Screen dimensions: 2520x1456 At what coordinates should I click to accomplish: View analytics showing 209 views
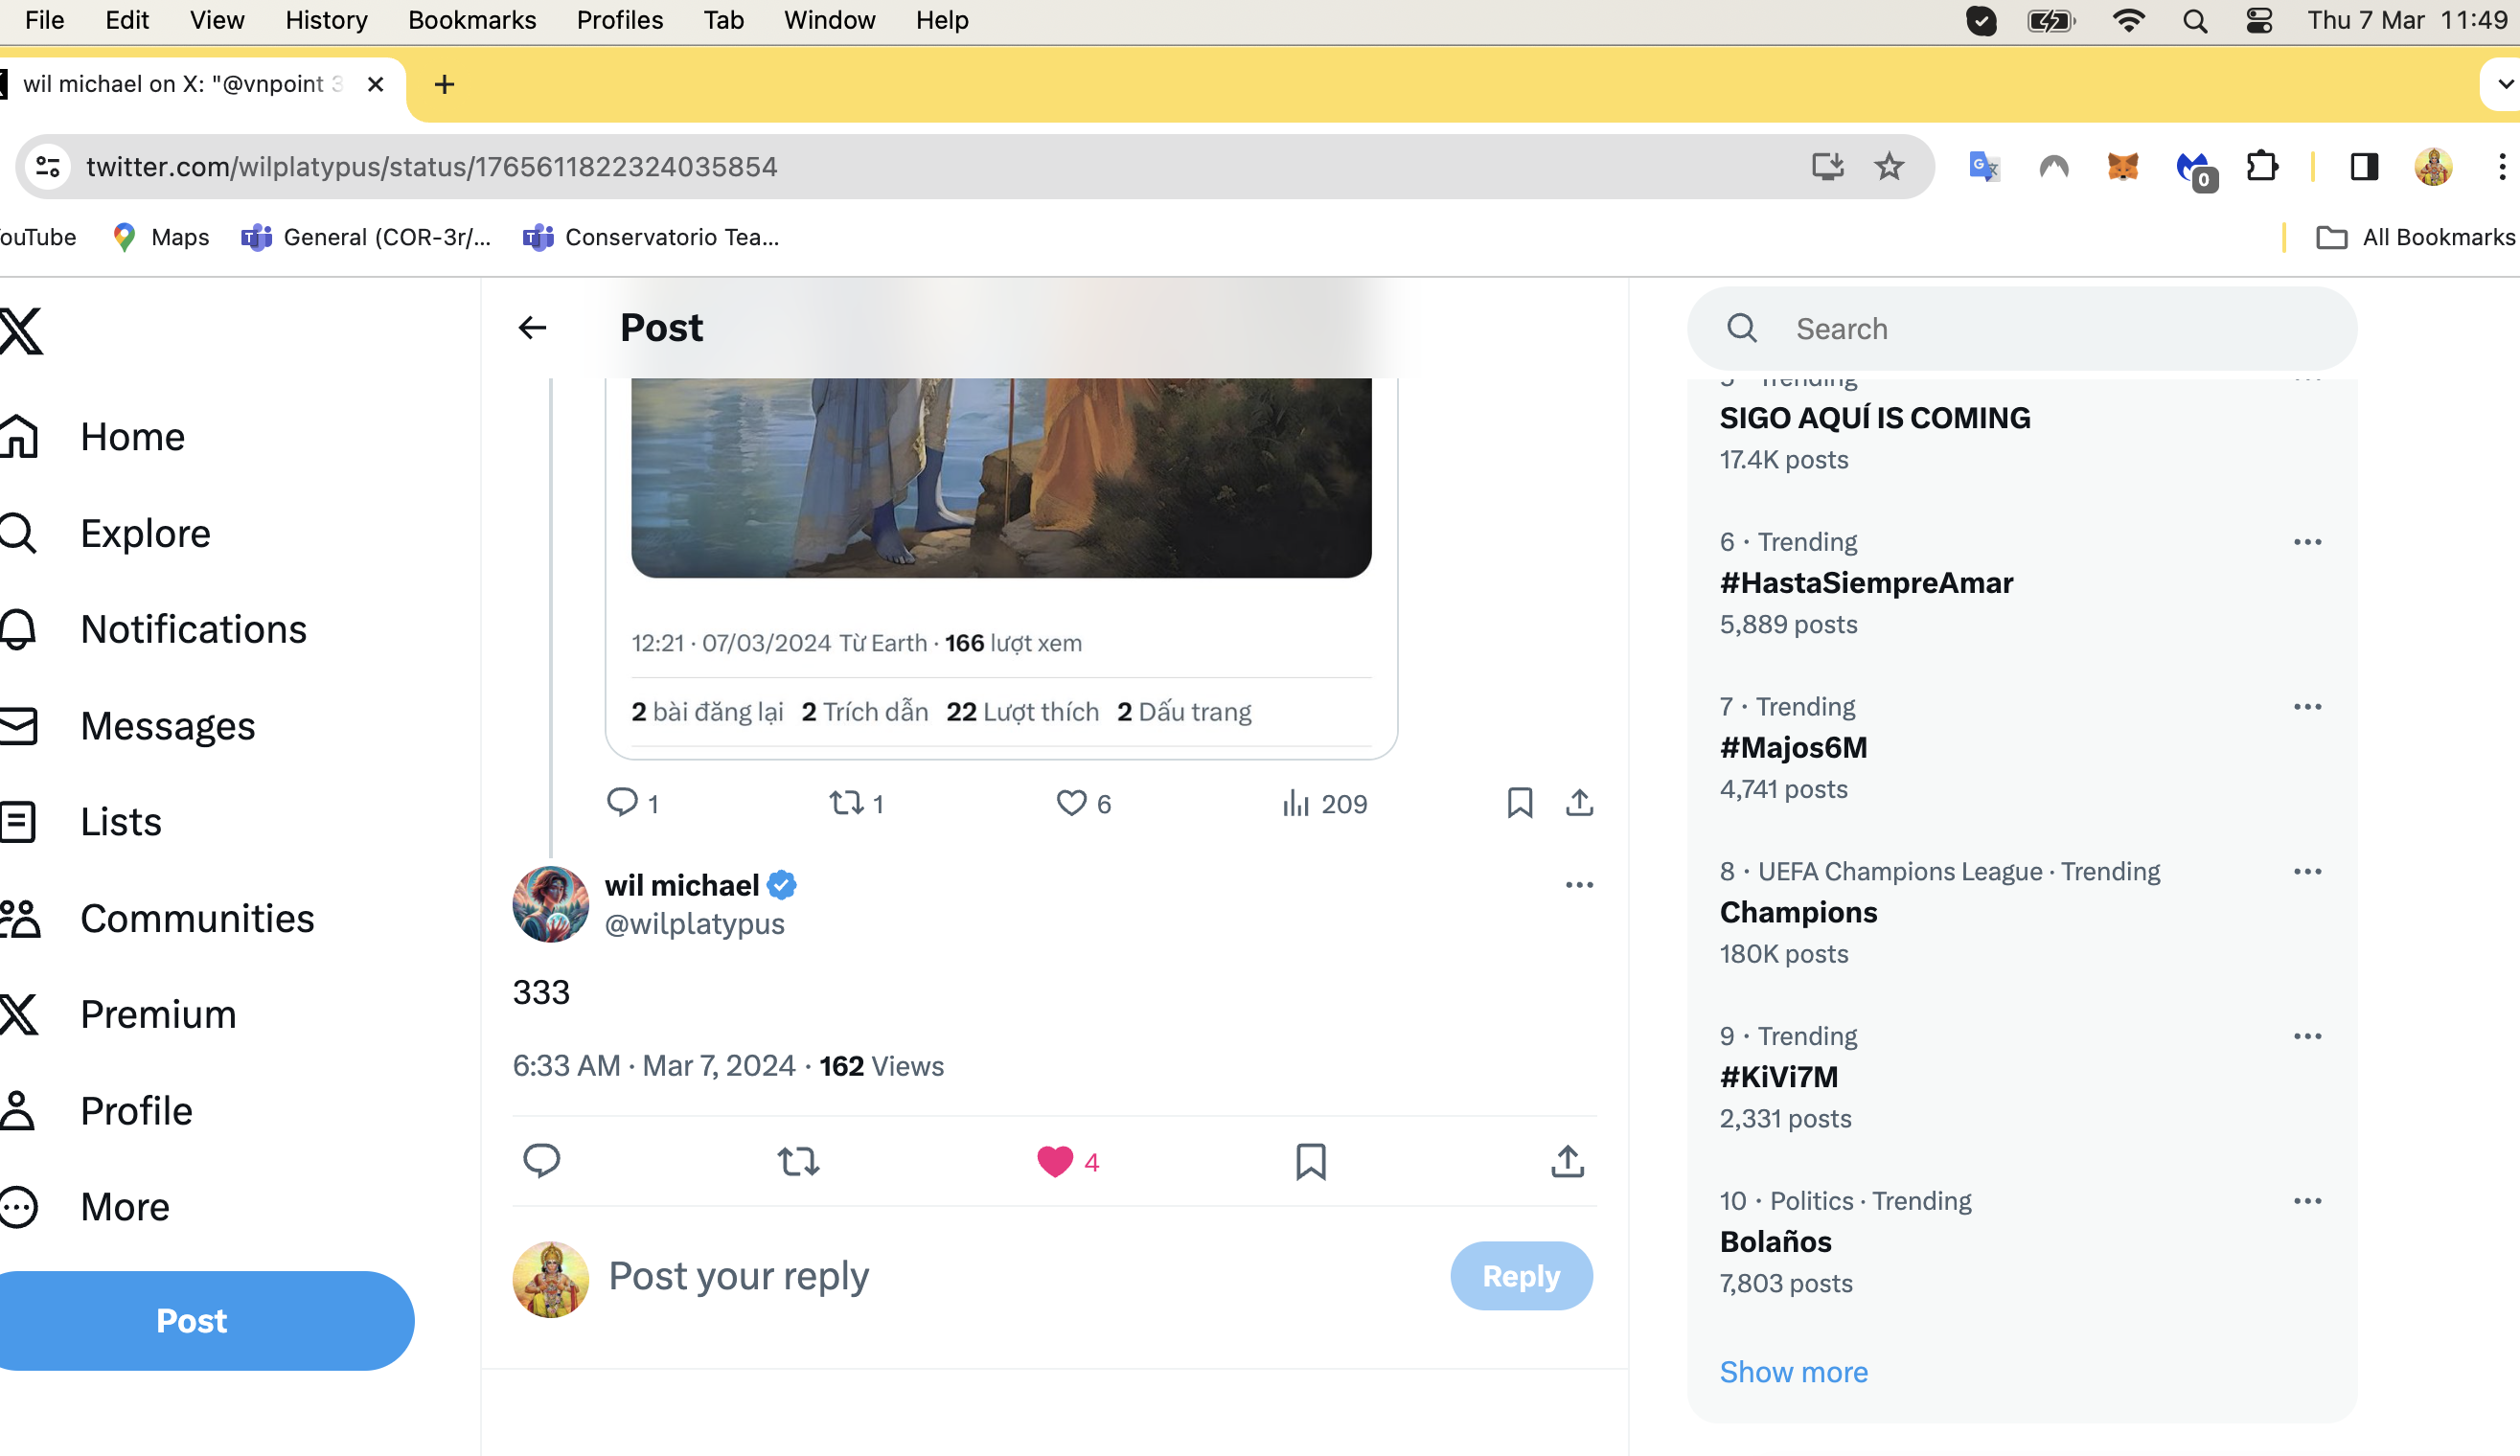point(1324,803)
